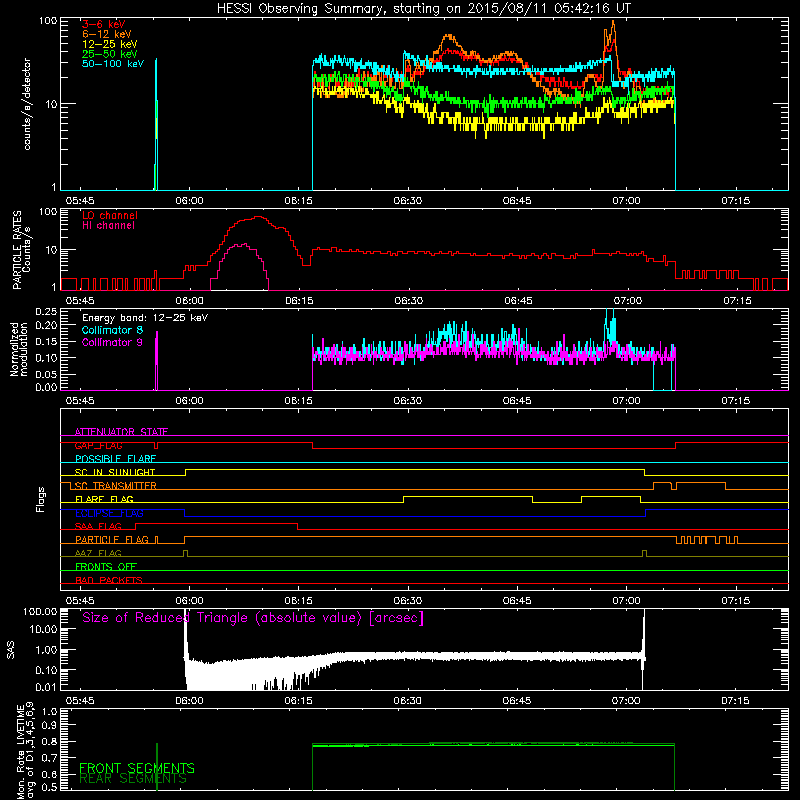
Task: Click the GAP_FLAG label
Action: click(98, 445)
